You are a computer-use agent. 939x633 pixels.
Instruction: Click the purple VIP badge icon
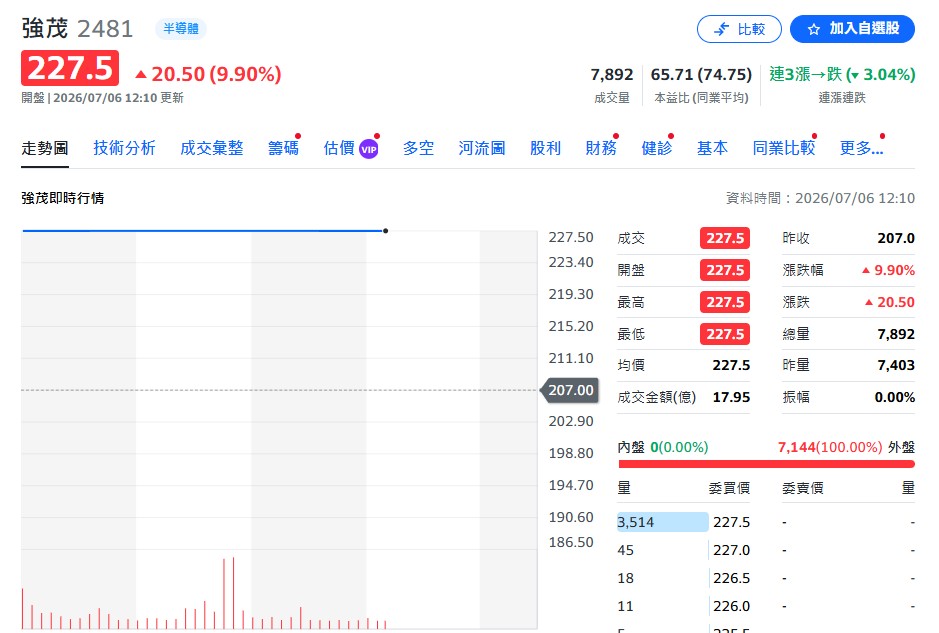click(x=369, y=149)
